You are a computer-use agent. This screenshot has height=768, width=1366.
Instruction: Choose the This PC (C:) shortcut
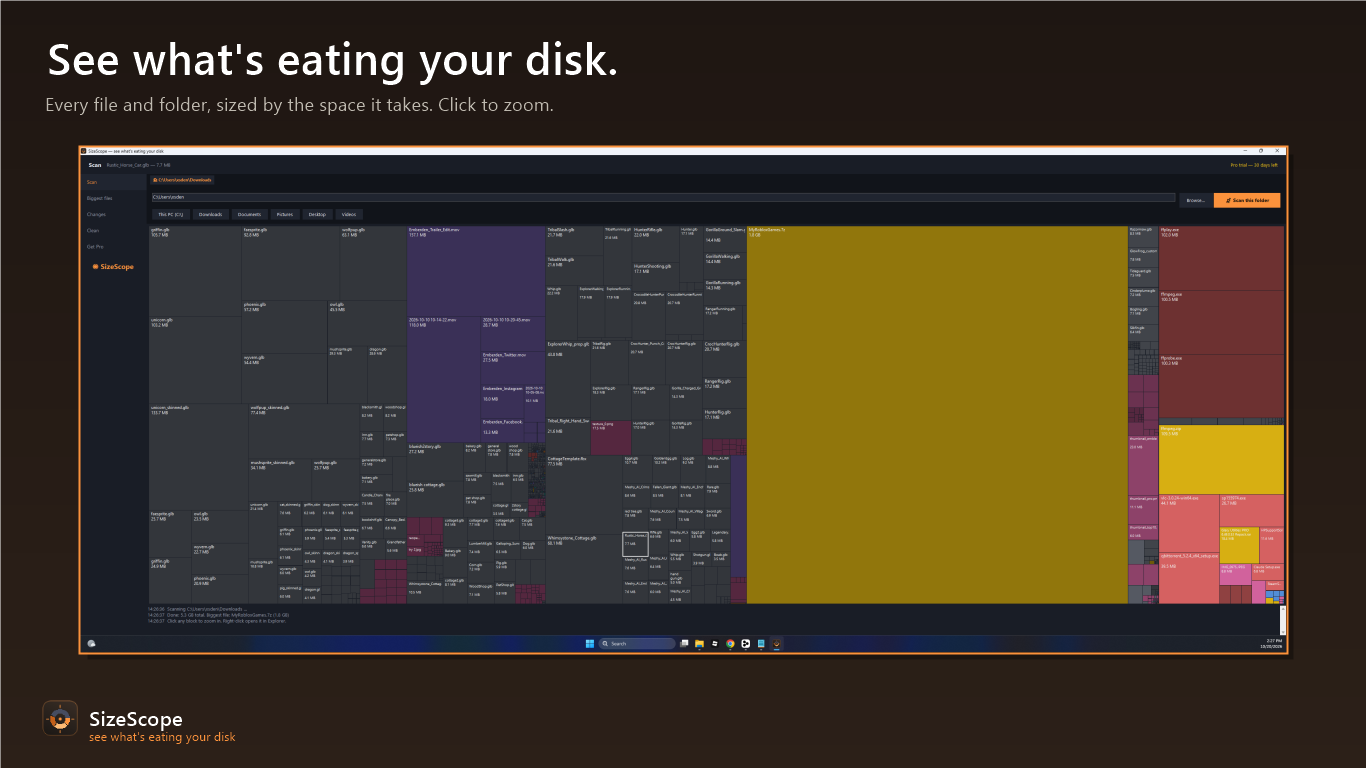170,214
